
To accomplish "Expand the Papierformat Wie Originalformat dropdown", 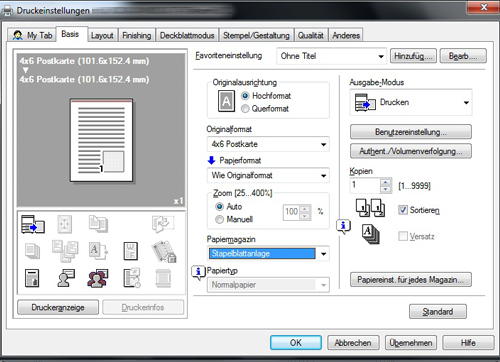I will [268, 176].
